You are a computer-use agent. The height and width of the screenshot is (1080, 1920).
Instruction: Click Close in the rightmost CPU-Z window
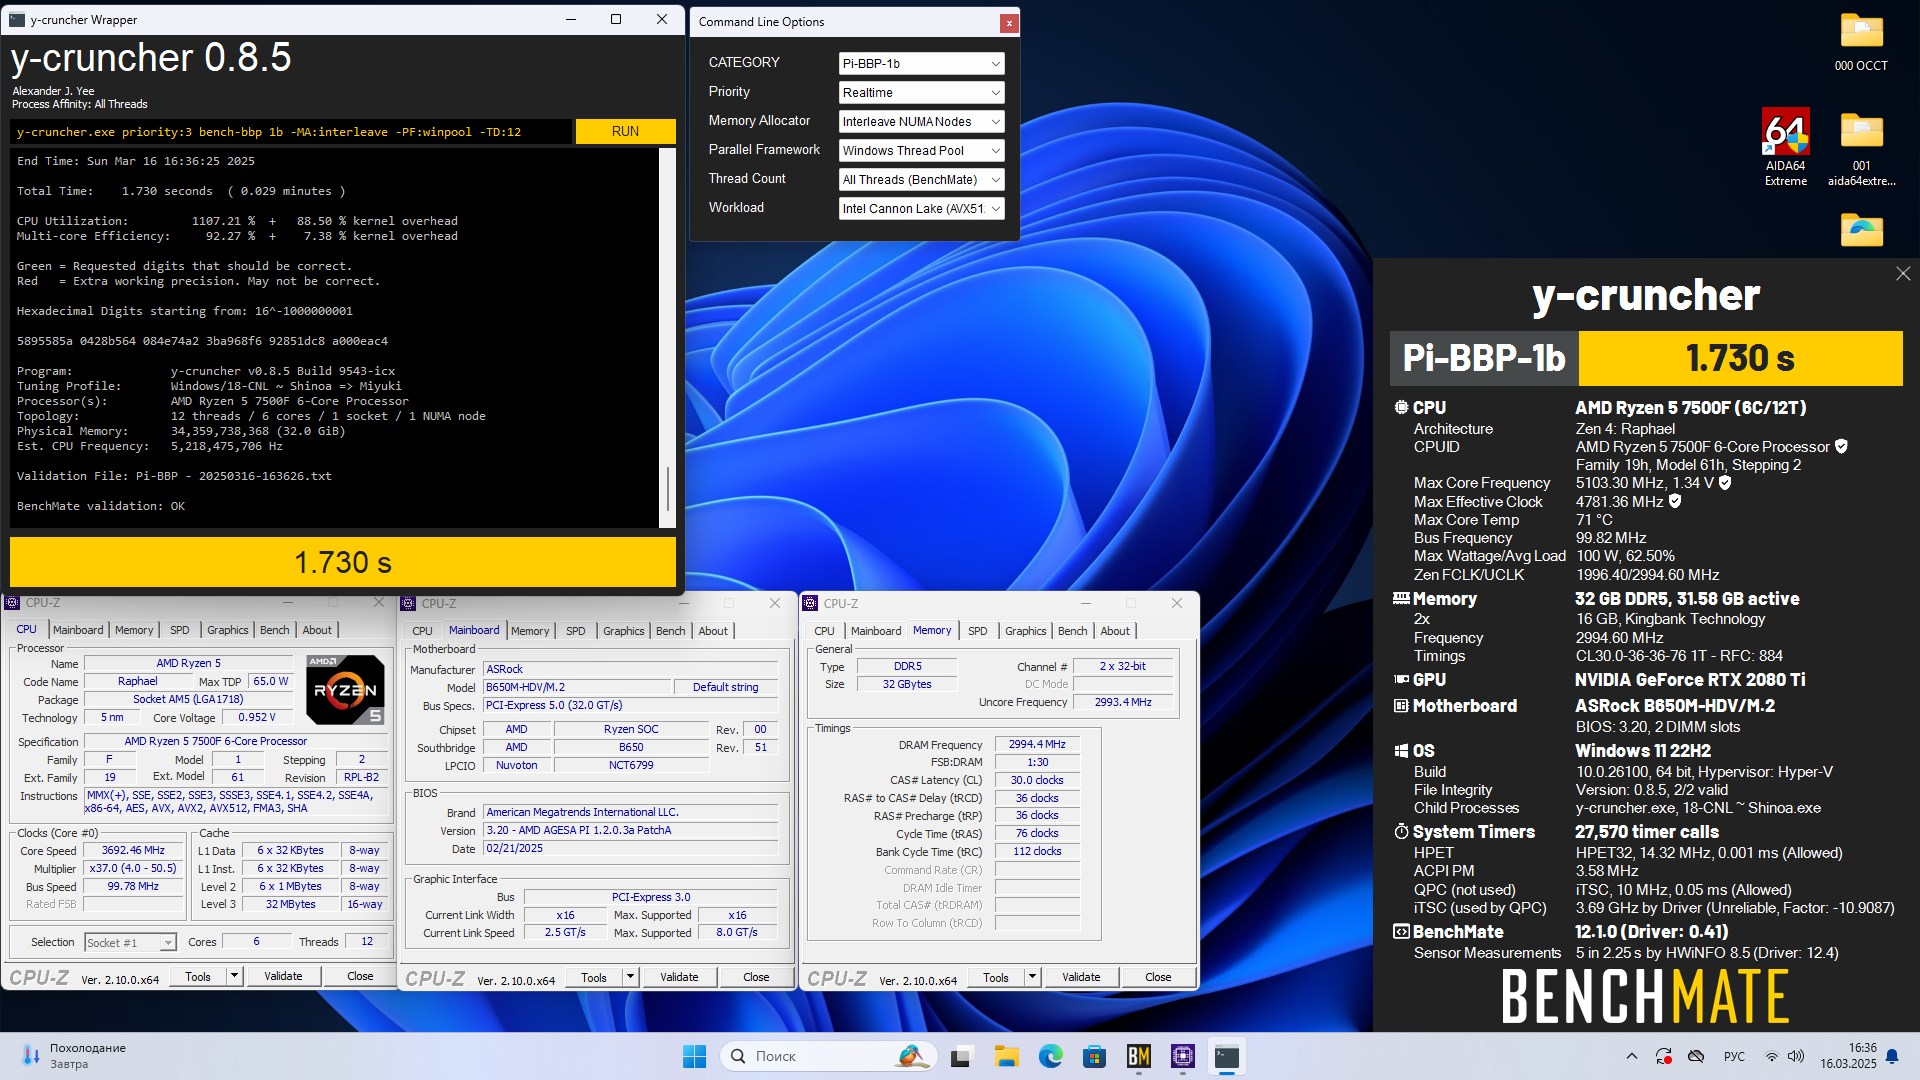pos(1158,976)
